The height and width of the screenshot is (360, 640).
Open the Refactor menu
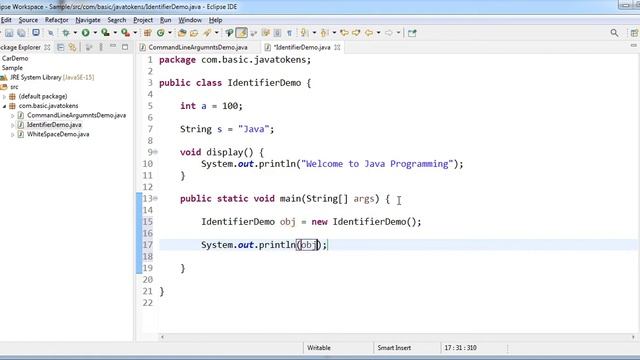[x=57, y=20]
